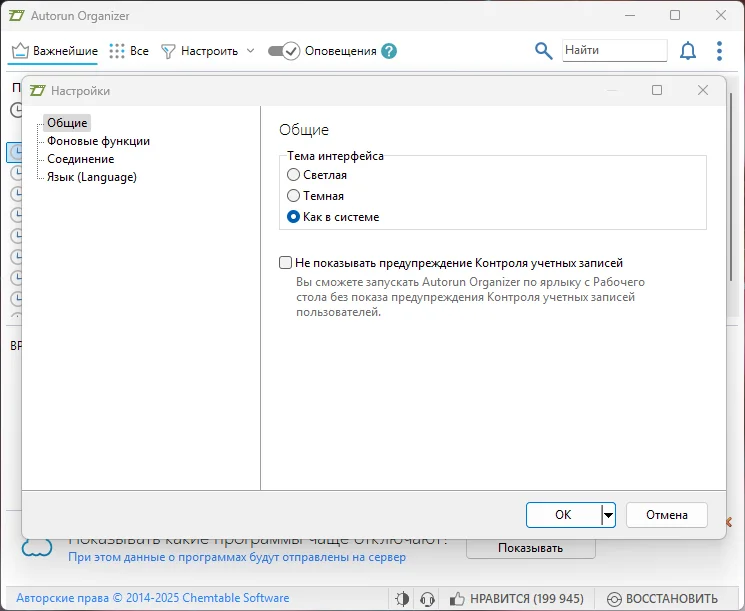Open the Chemtable Software copyright link
745x611 pixels.
click(153, 599)
